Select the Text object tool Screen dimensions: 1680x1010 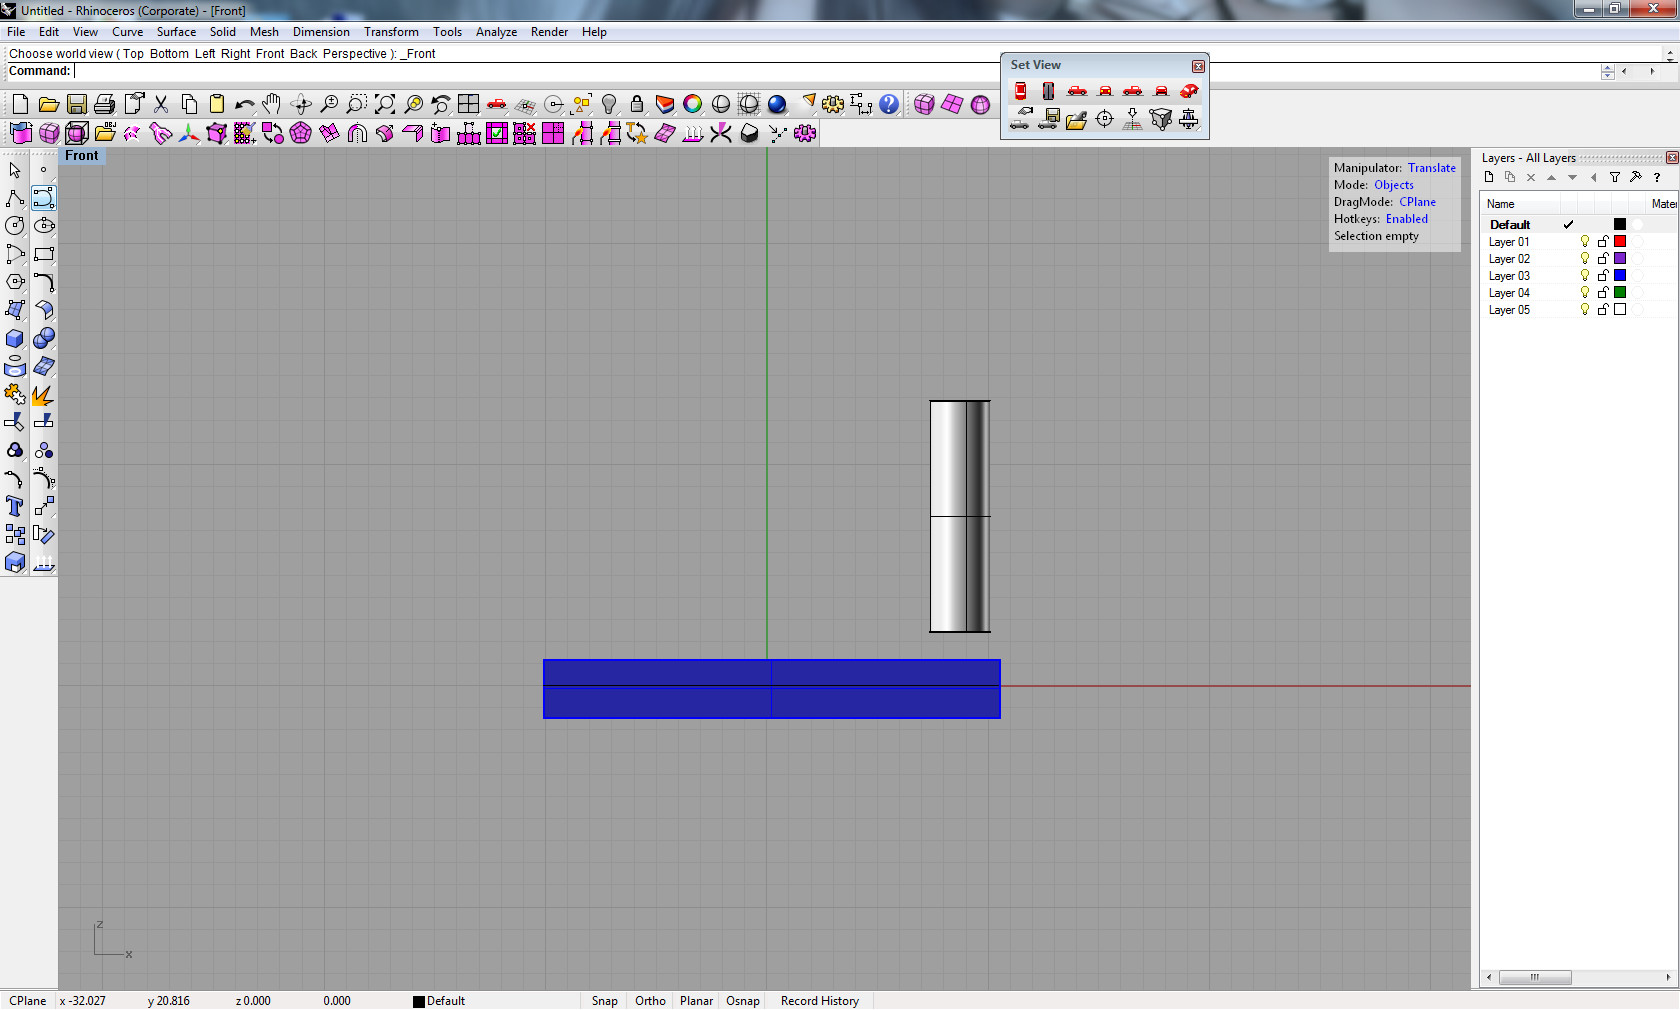pos(15,507)
